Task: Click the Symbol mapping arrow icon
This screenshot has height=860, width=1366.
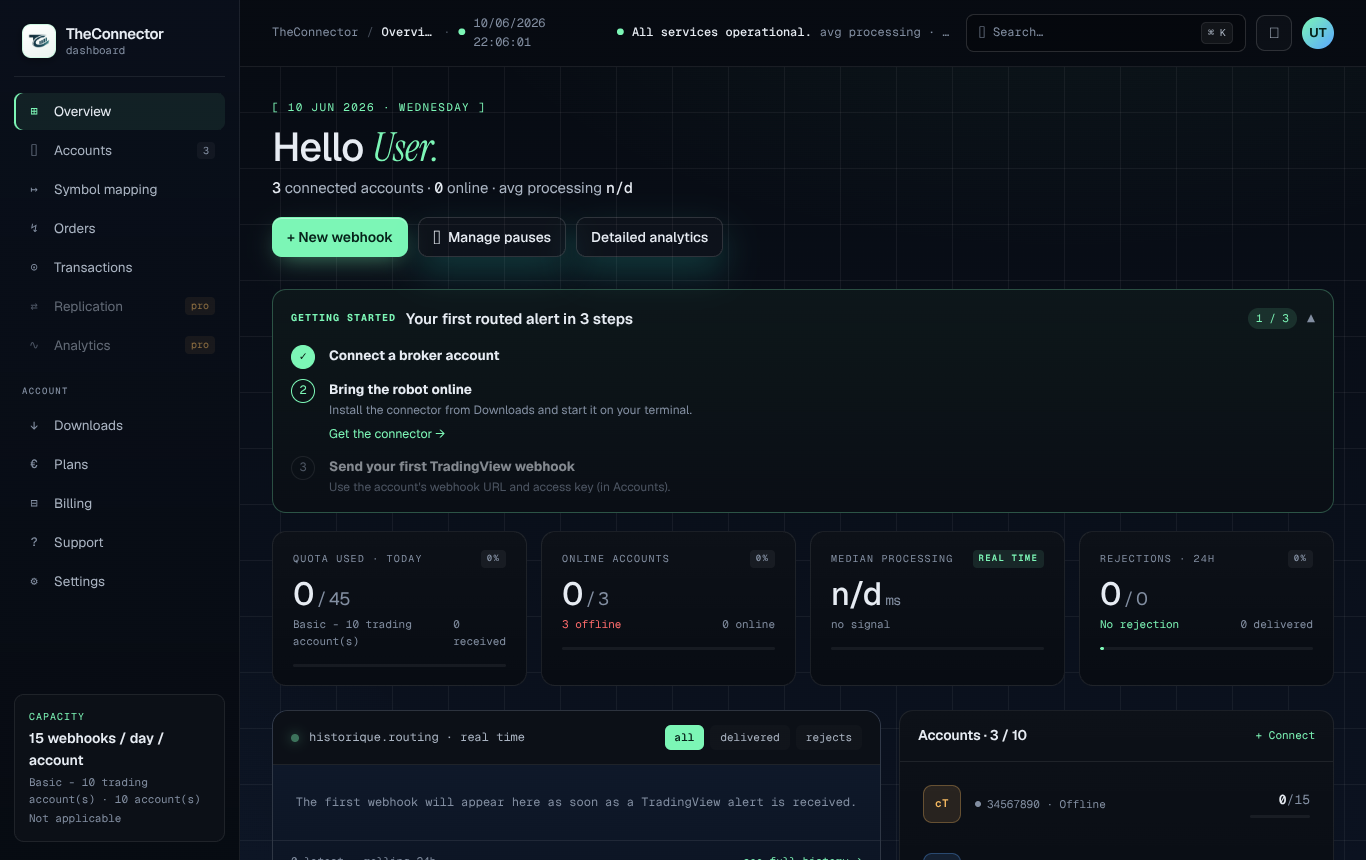Action: pos(34,189)
